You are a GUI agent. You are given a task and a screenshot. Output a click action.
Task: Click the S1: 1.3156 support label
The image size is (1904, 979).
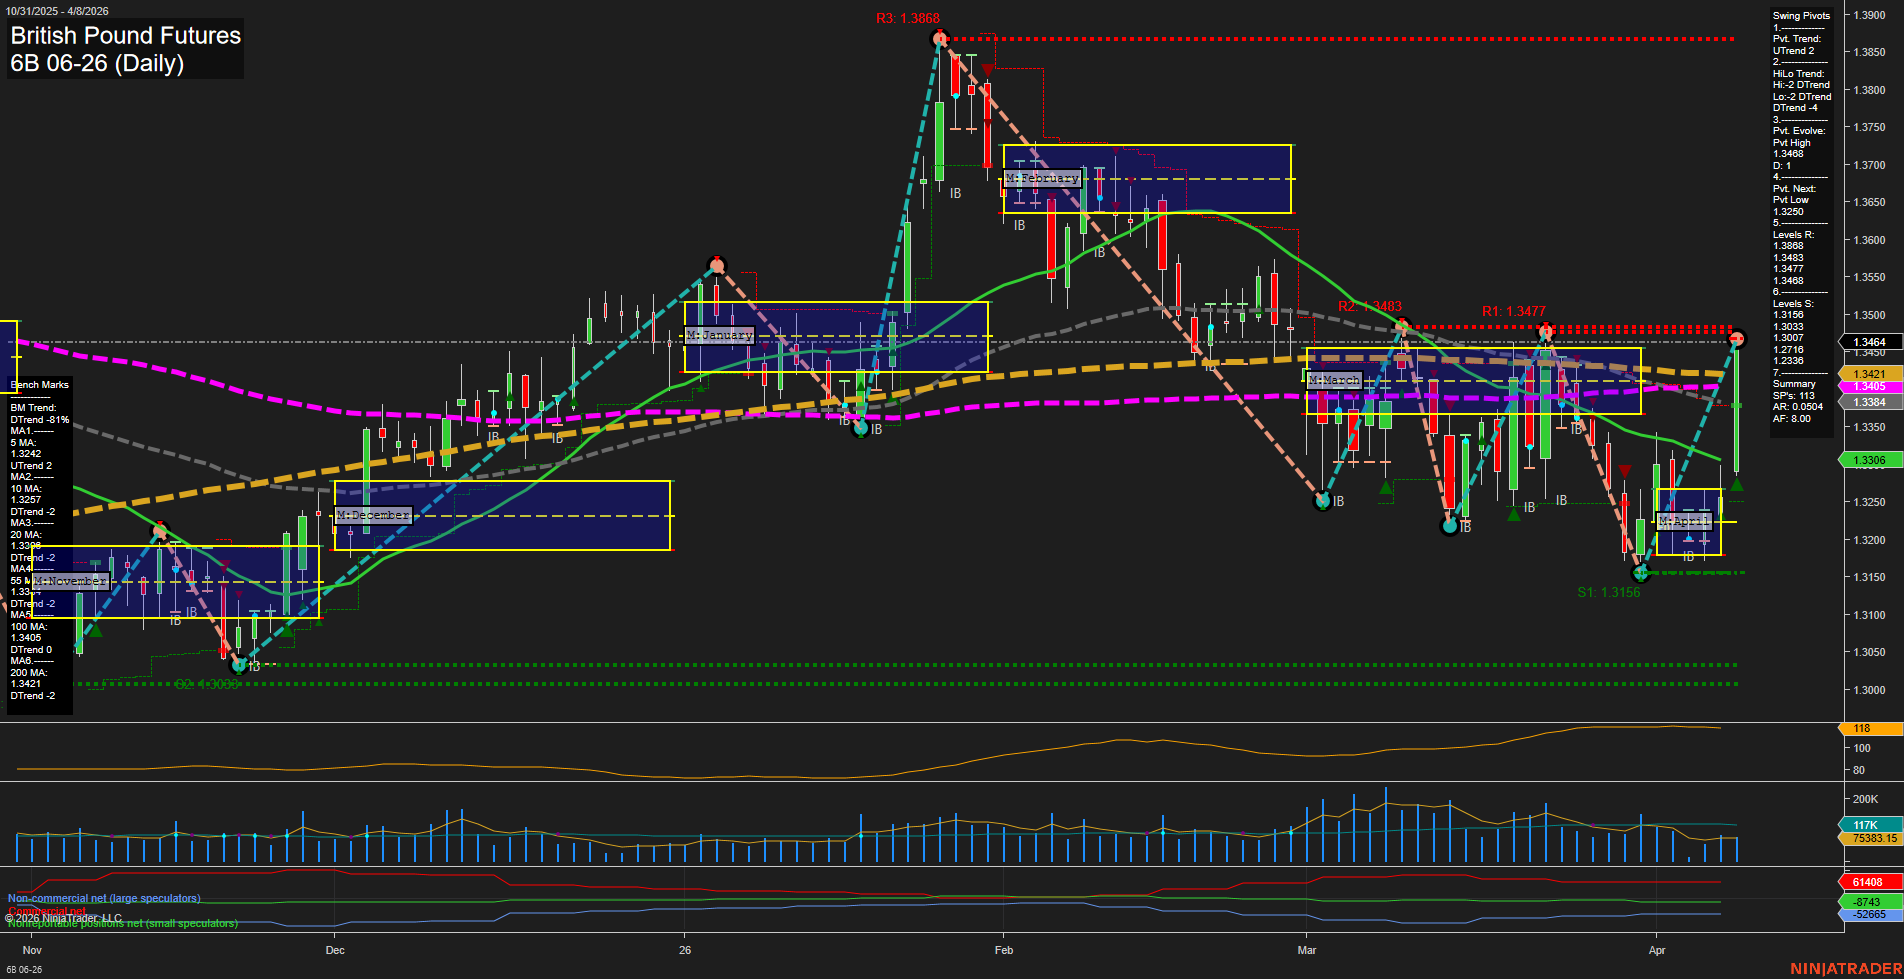(1610, 592)
